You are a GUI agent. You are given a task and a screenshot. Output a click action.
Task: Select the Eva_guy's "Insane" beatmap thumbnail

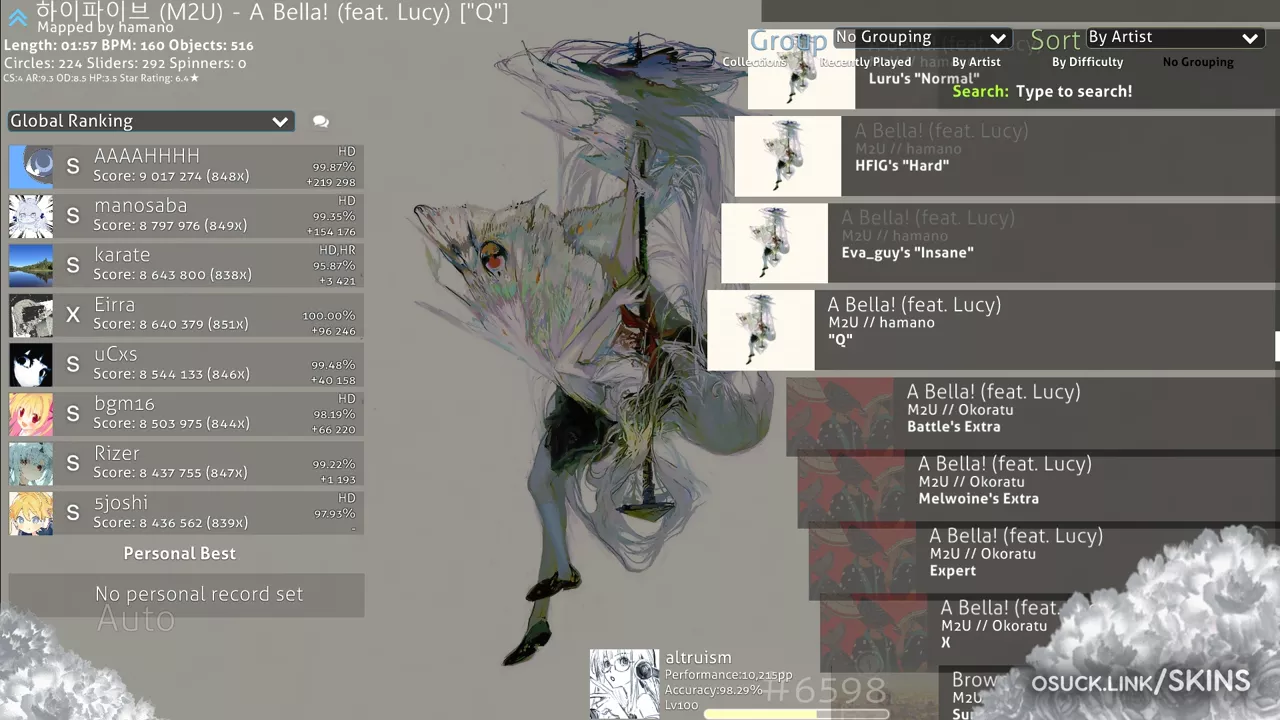pos(774,243)
